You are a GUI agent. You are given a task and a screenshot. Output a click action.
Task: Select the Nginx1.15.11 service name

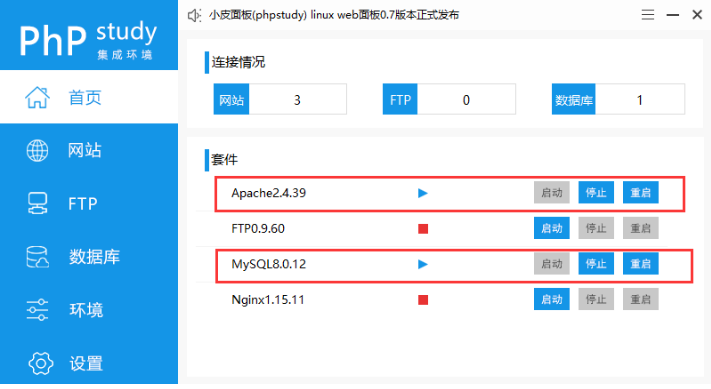click(x=268, y=300)
